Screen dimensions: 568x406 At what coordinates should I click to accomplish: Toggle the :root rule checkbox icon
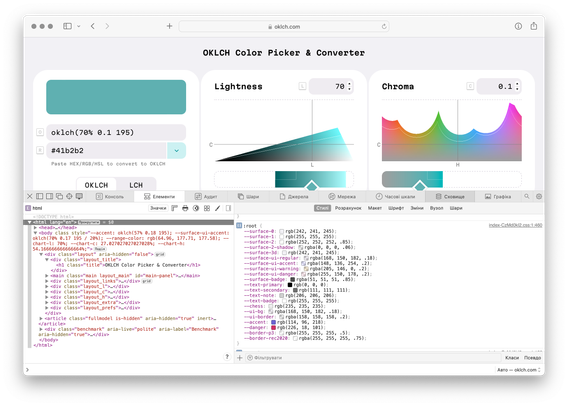click(239, 226)
